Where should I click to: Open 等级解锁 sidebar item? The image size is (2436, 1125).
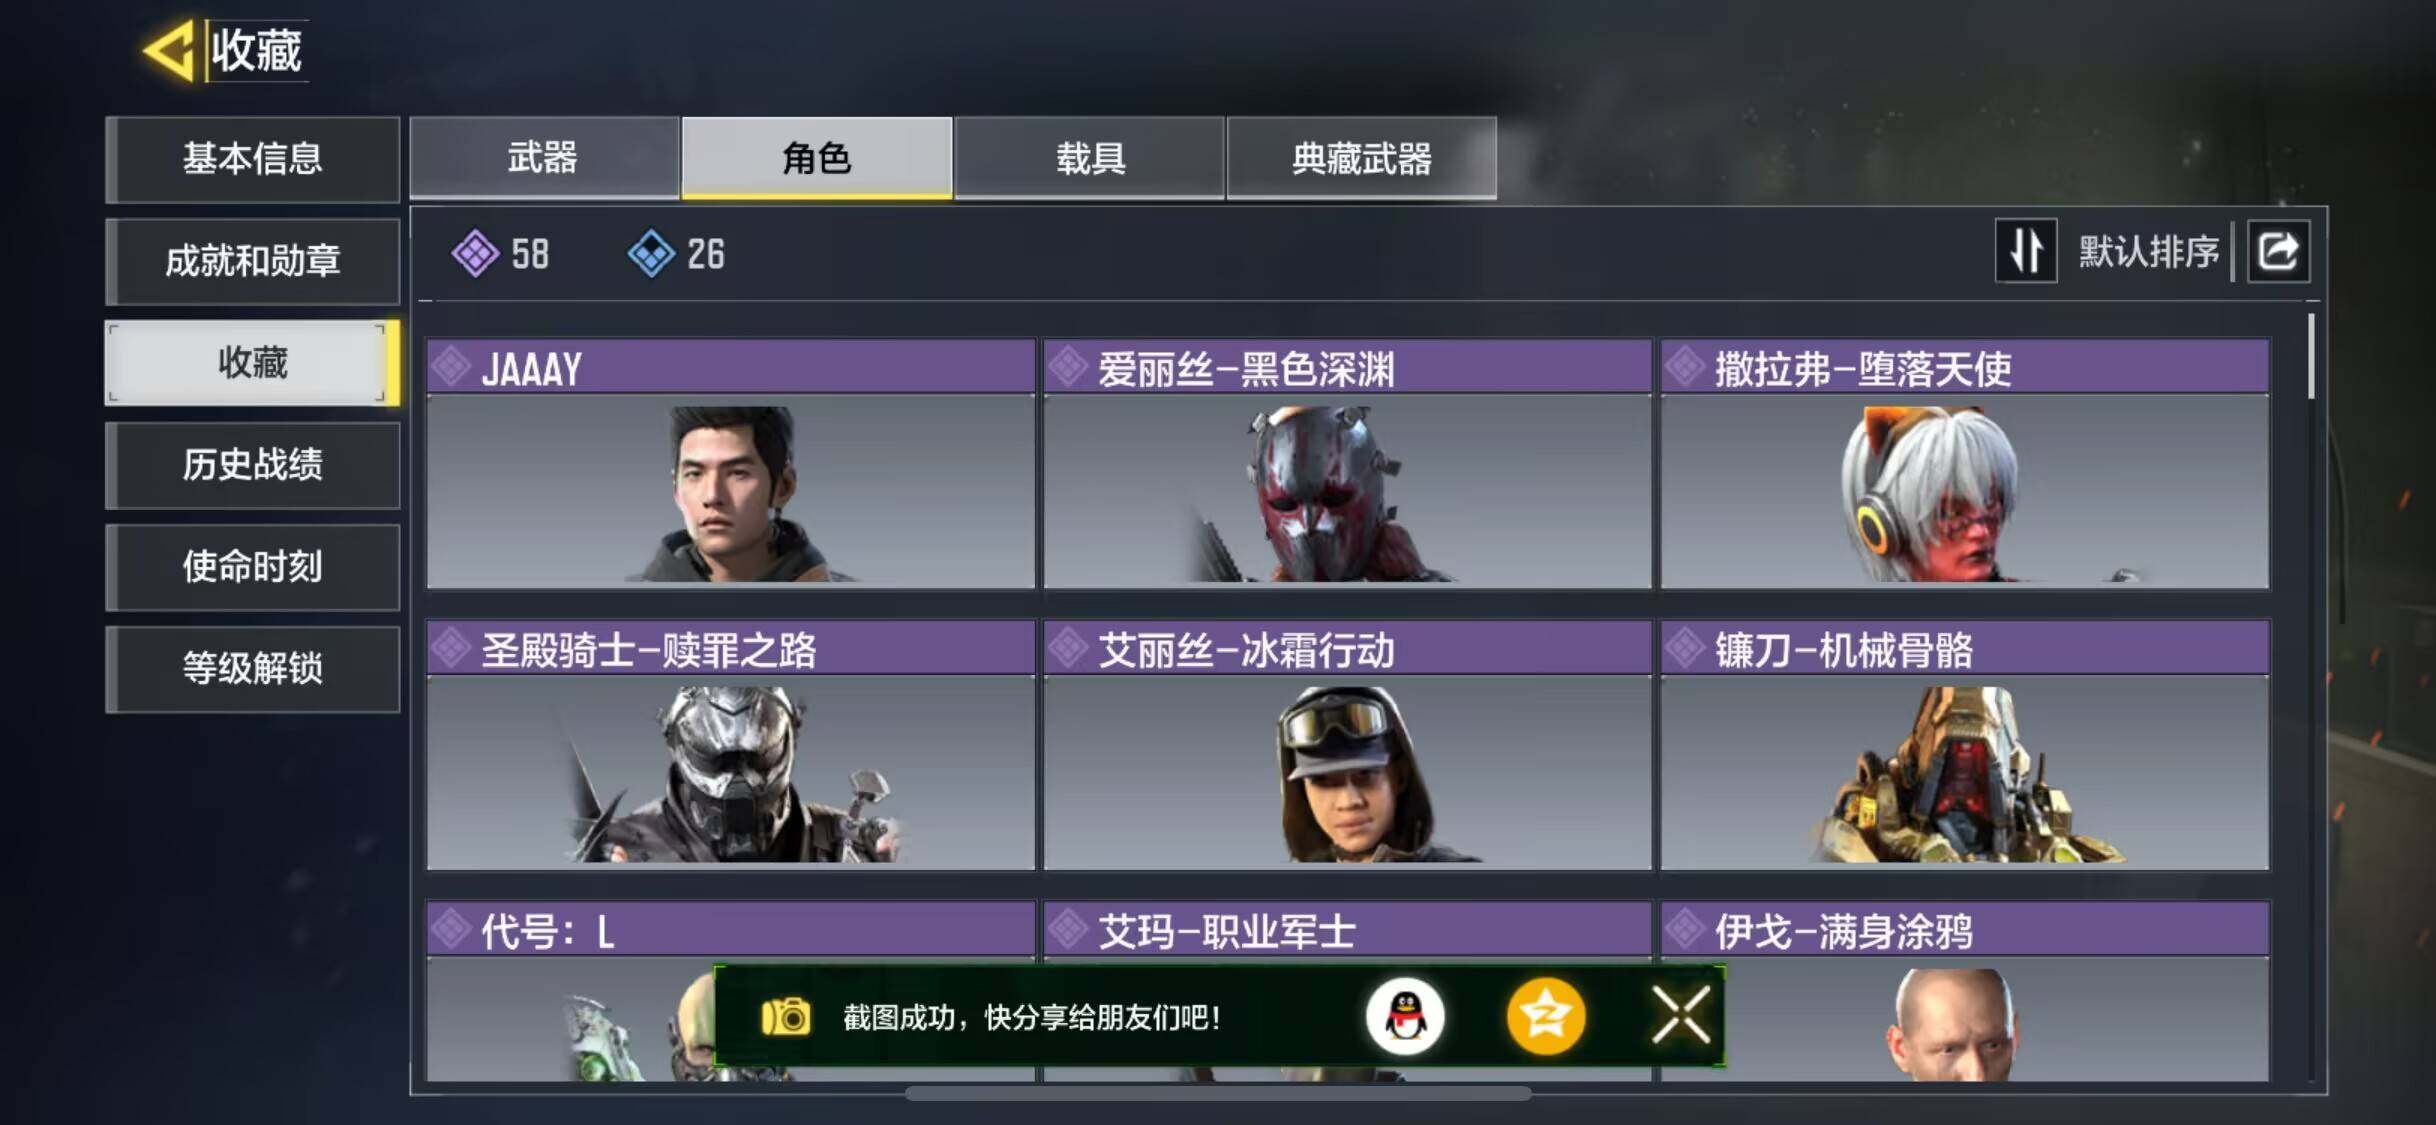tap(253, 669)
